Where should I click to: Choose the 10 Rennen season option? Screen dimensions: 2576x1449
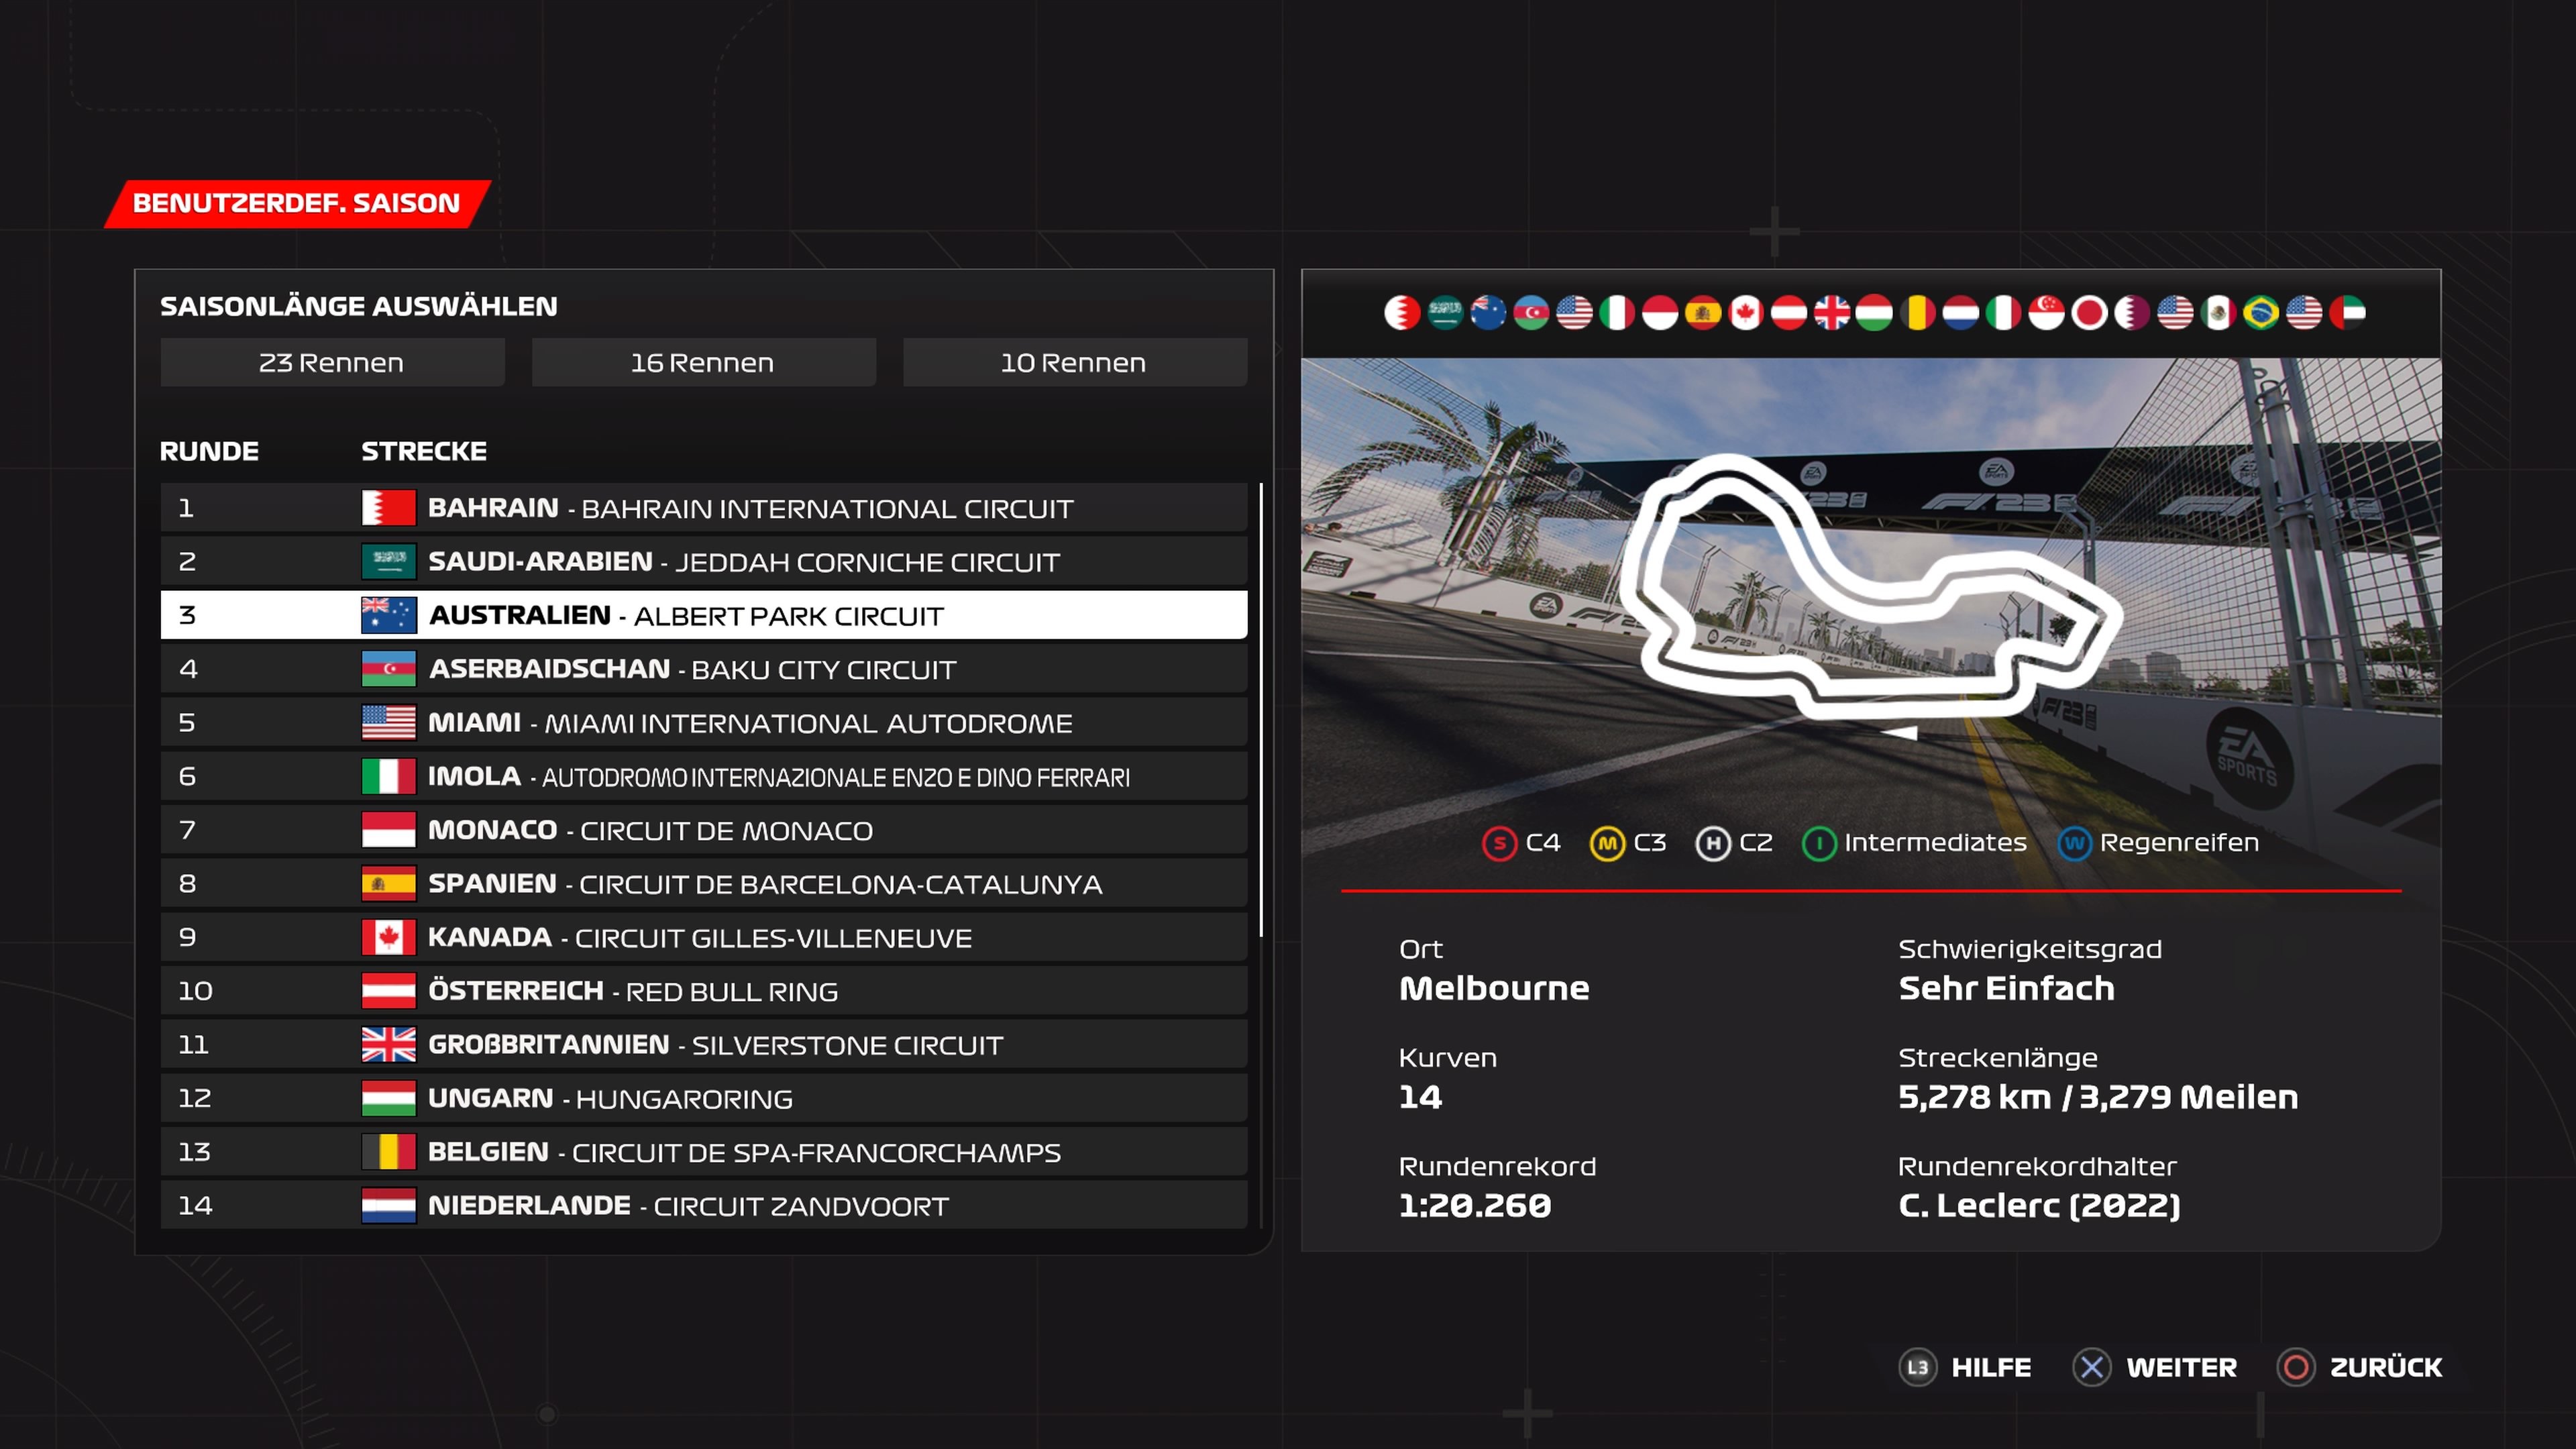1075,362
